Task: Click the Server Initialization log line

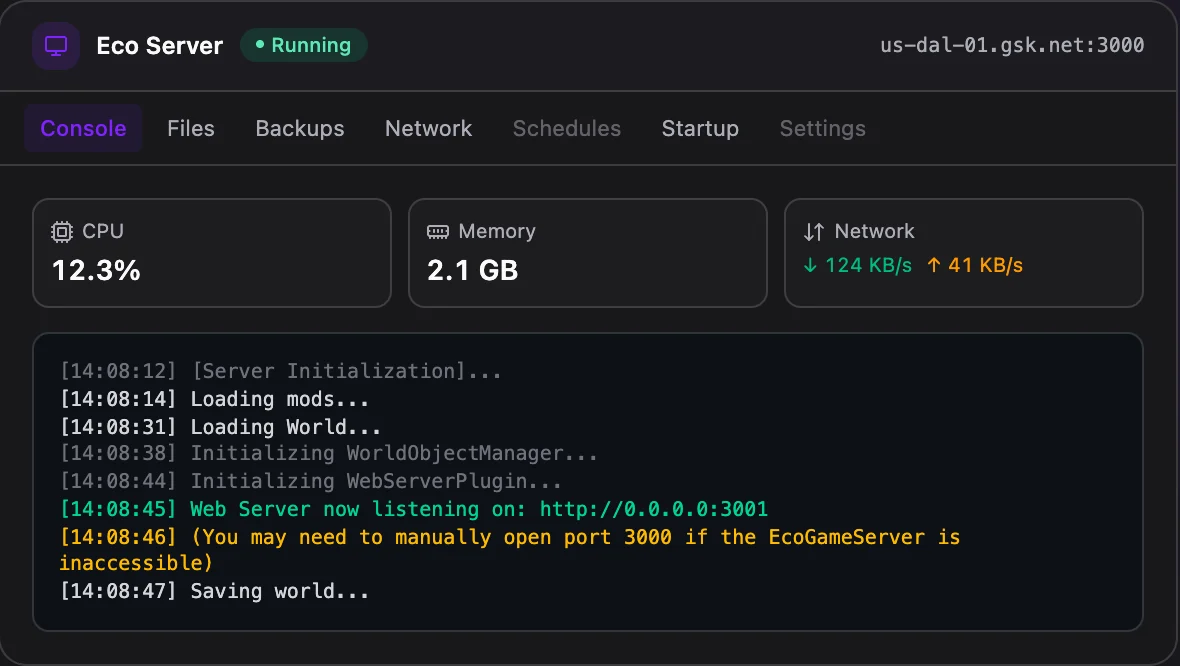Action: [281, 371]
